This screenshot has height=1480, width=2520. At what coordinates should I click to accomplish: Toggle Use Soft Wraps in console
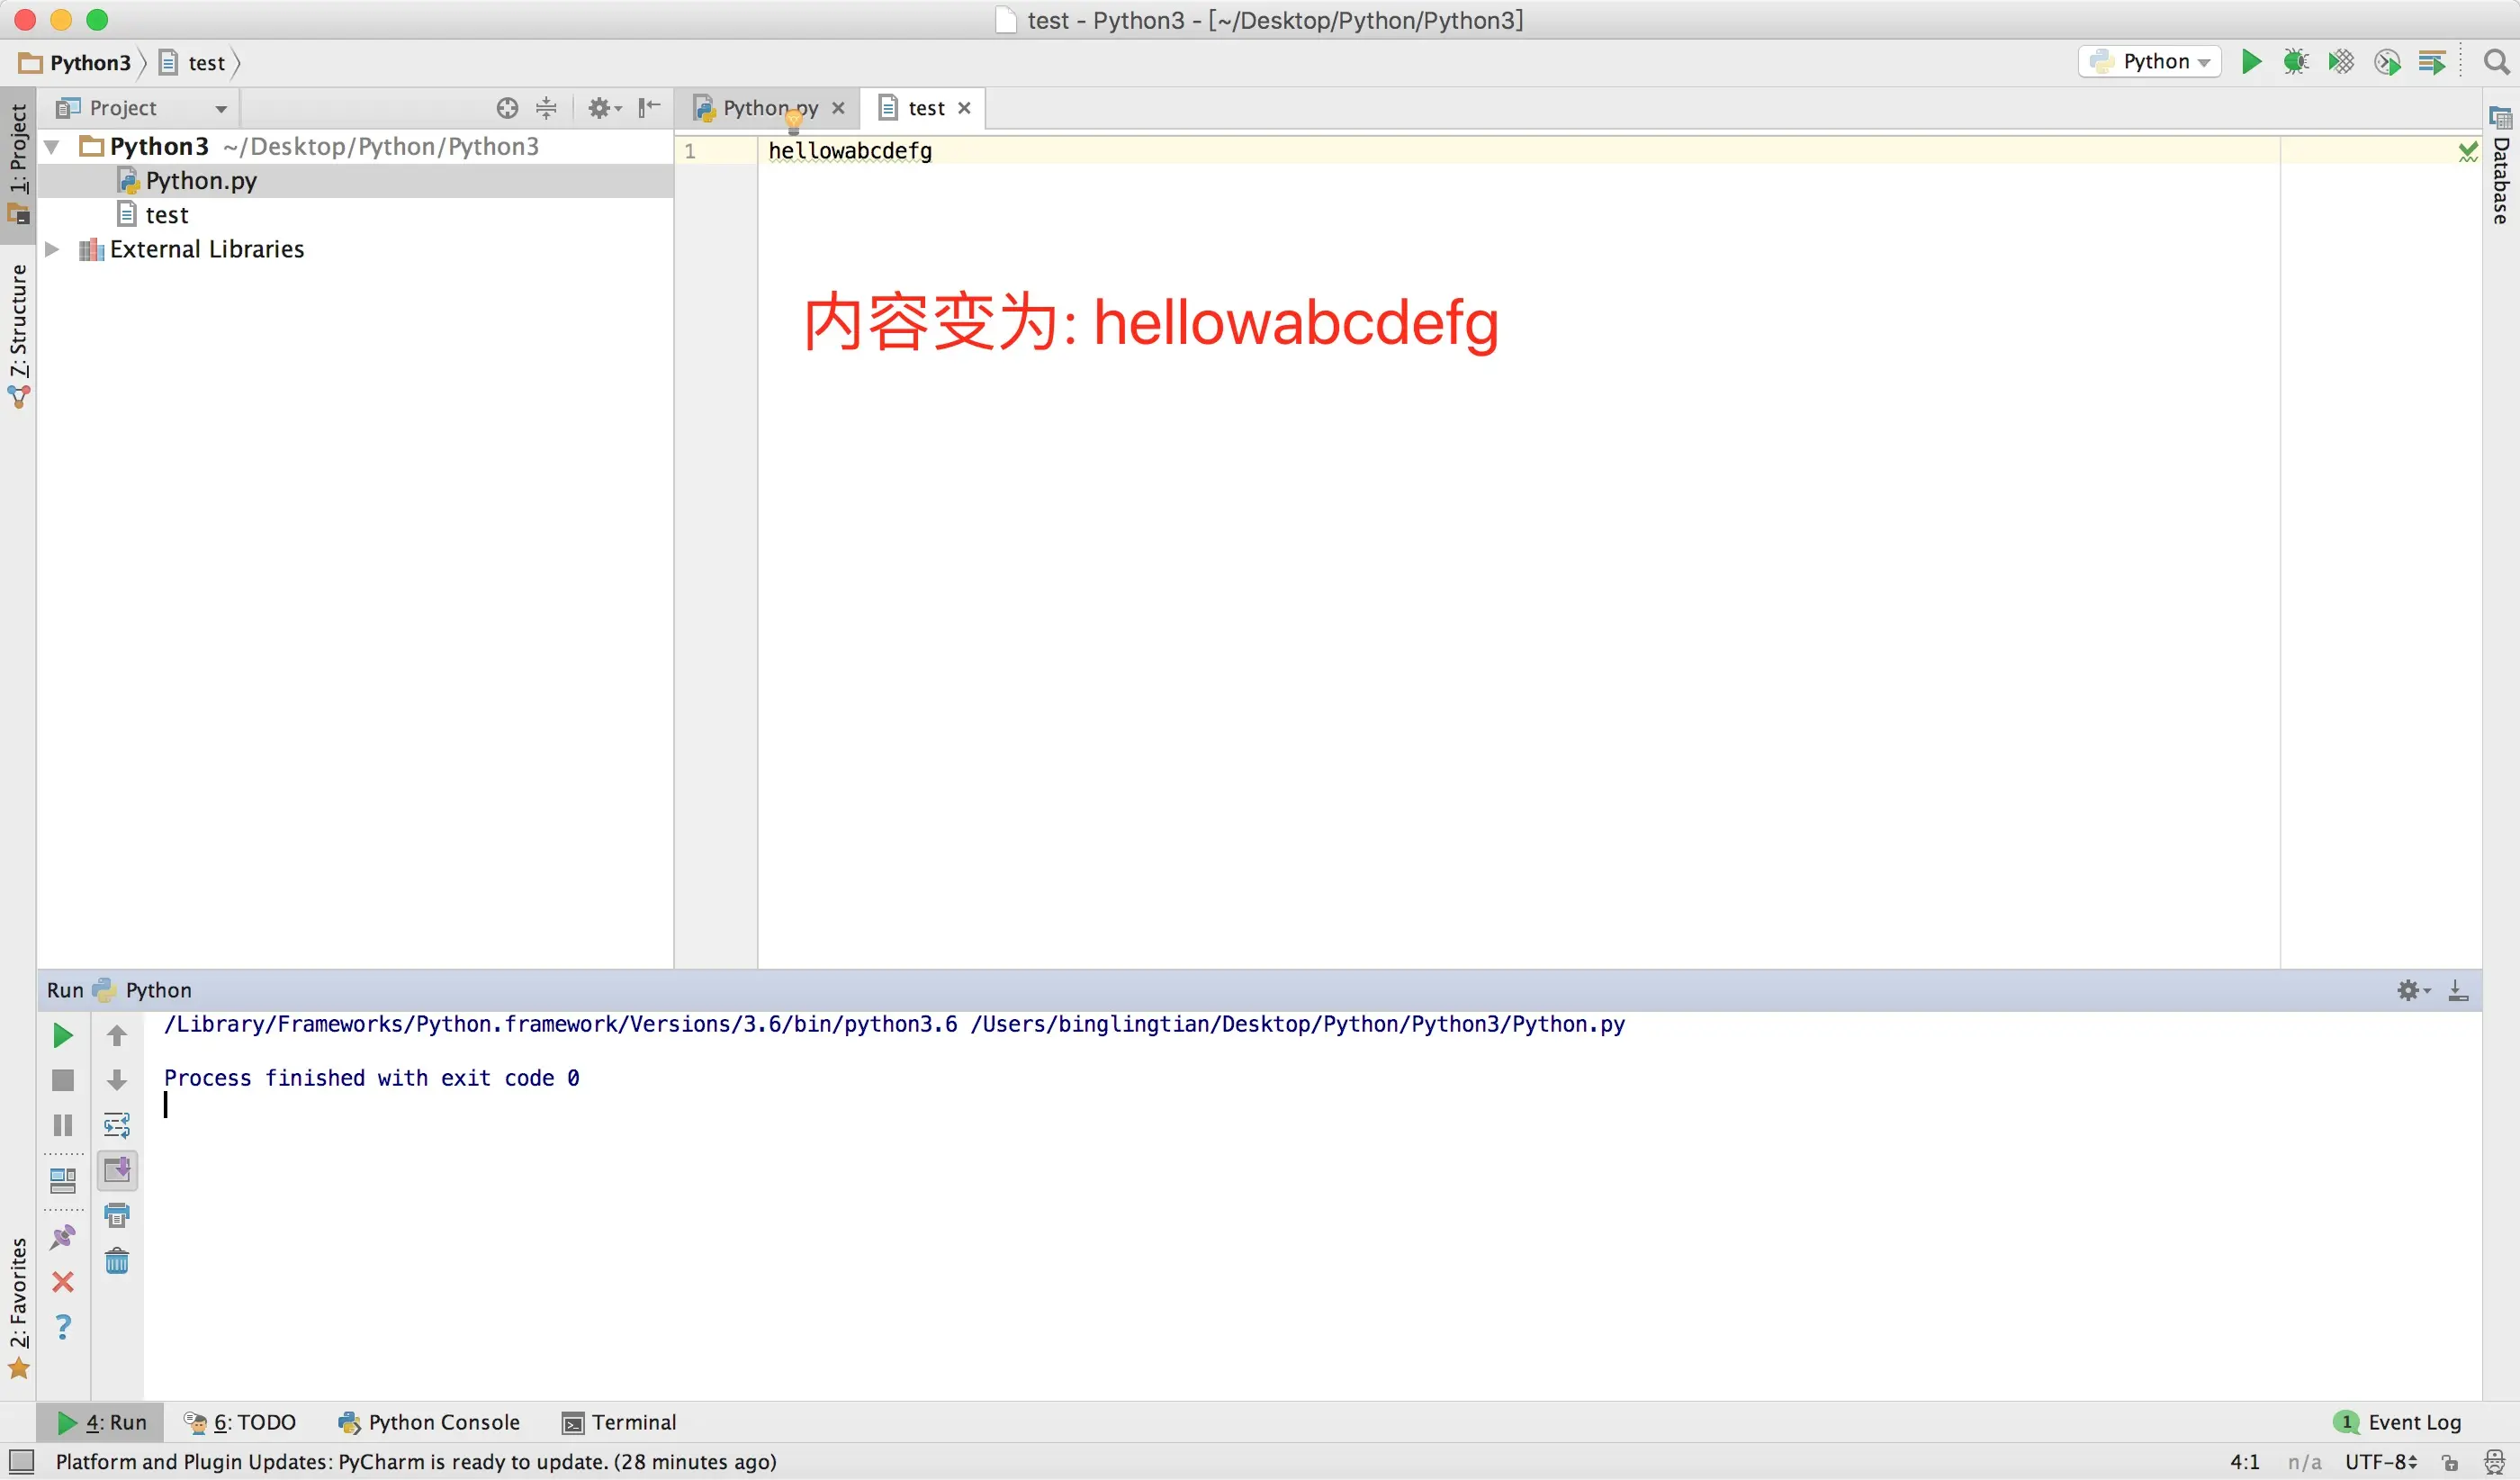pos(117,1125)
